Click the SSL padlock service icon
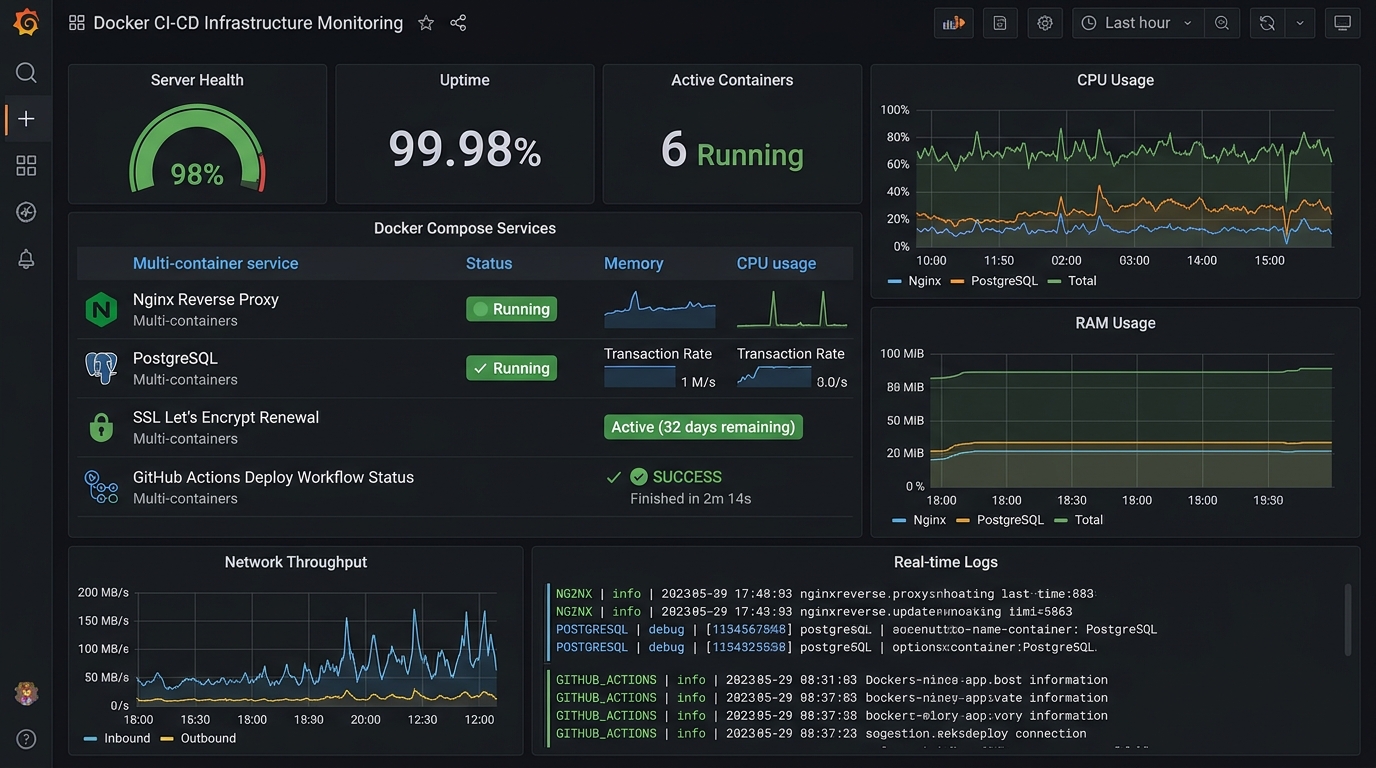This screenshot has height=768, width=1376. click(x=101, y=427)
